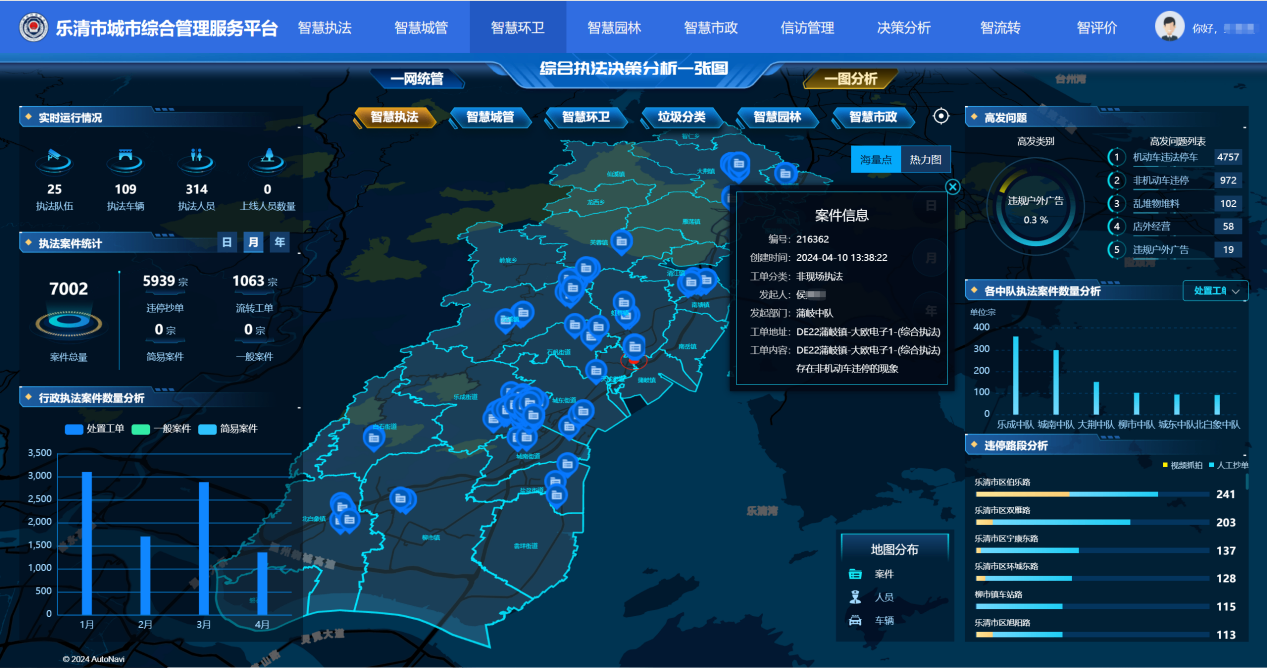This screenshot has height=668, width=1267.
Task: Toggle 处置工单 legend in bar chart
Action: click(94, 429)
